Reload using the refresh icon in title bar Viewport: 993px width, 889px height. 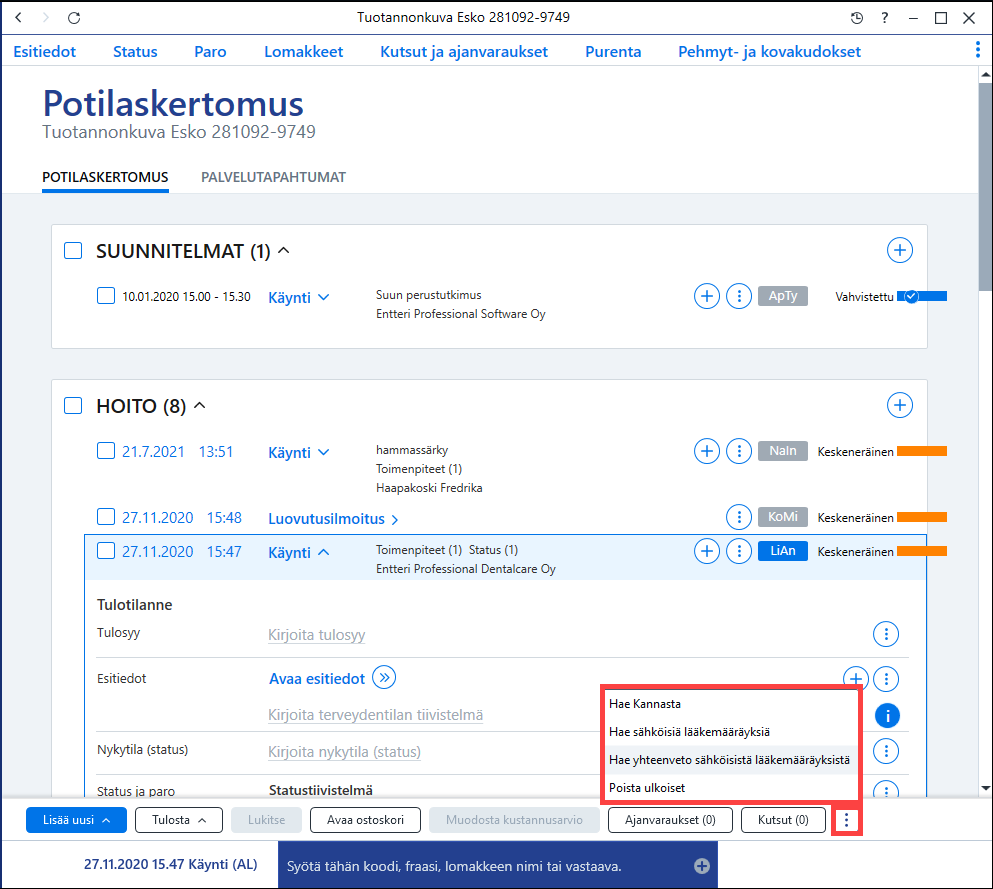coord(74,18)
